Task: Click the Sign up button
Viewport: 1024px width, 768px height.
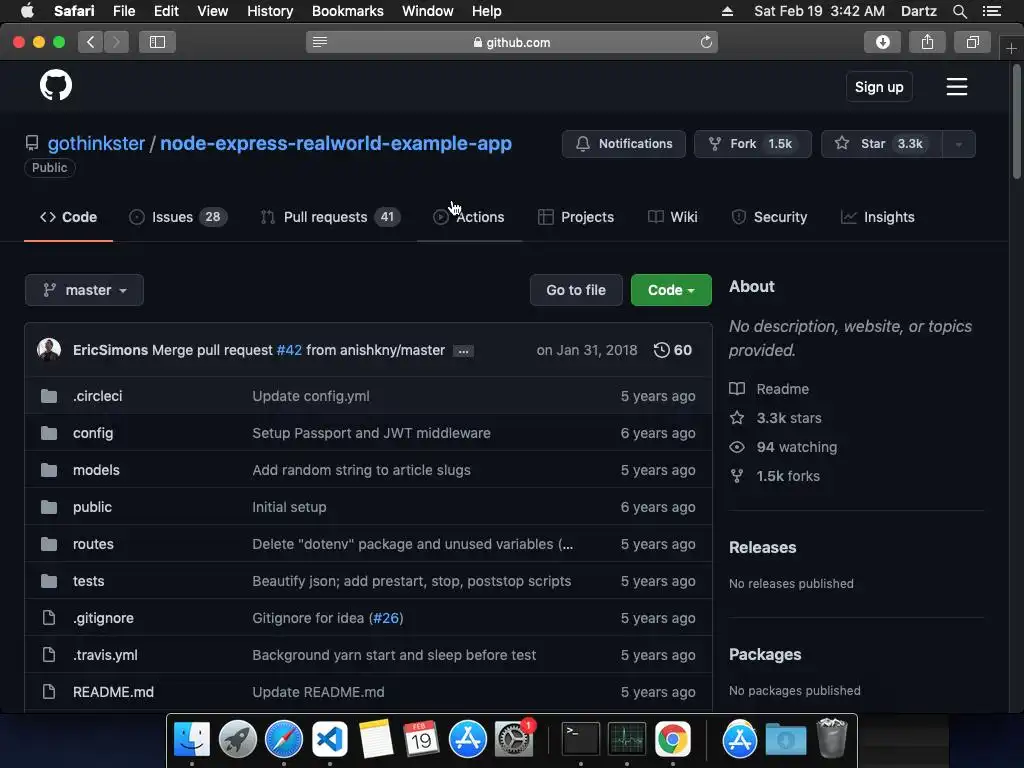Action: pyautogui.click(x=879, y=87)
